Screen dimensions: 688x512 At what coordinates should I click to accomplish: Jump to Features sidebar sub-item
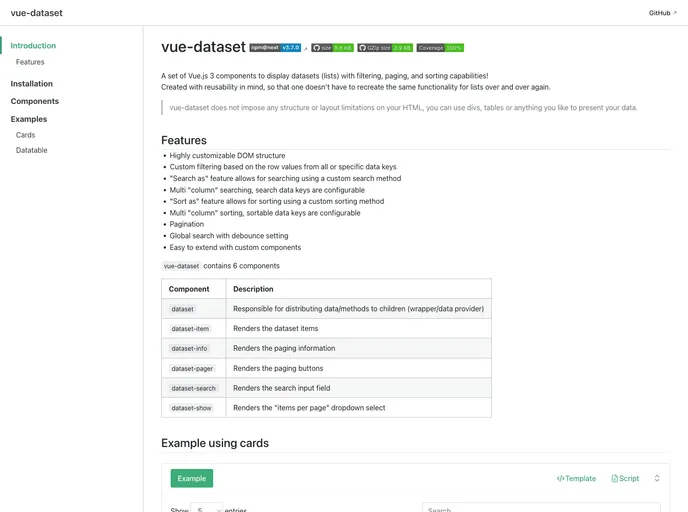click(x=30, y=62)
